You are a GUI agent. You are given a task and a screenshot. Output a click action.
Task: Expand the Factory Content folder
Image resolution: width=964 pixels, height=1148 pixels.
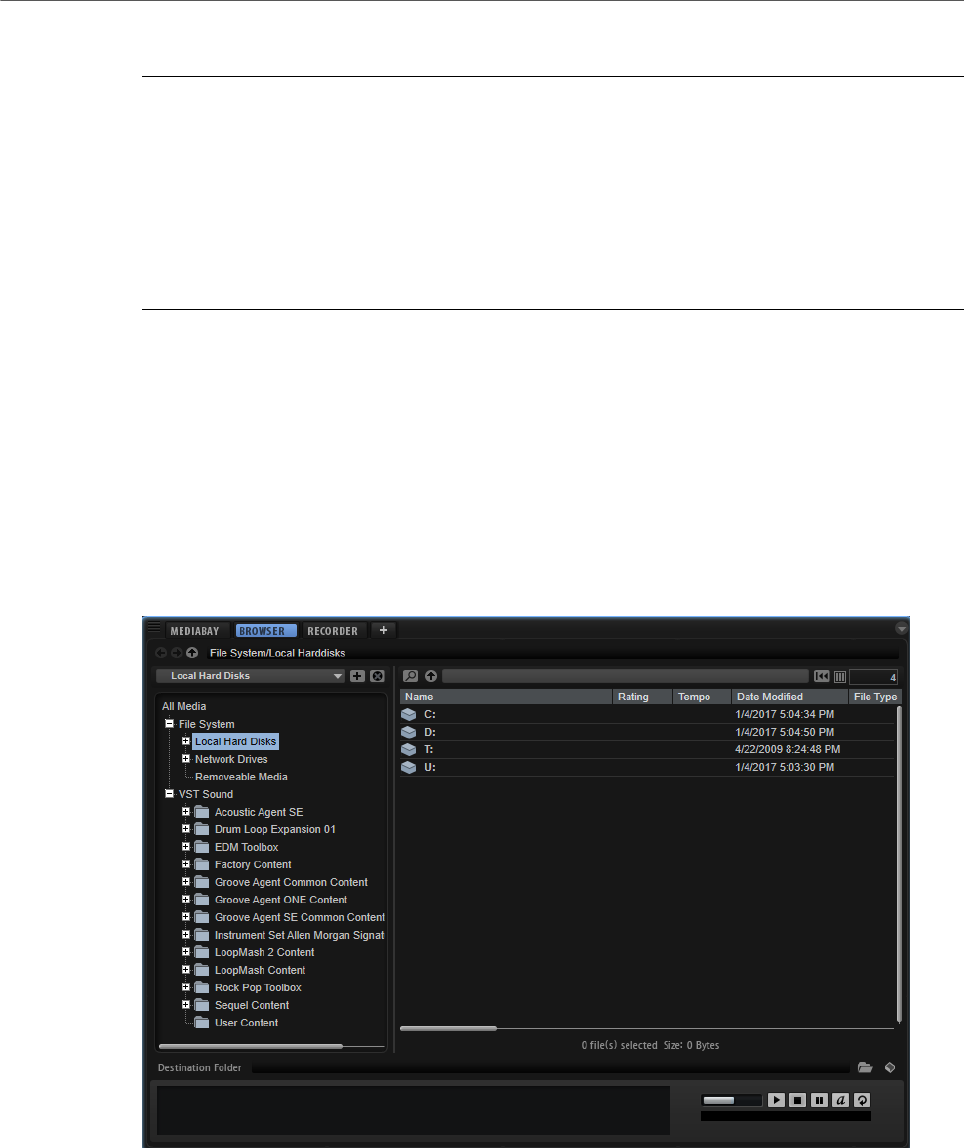(186, 864)
